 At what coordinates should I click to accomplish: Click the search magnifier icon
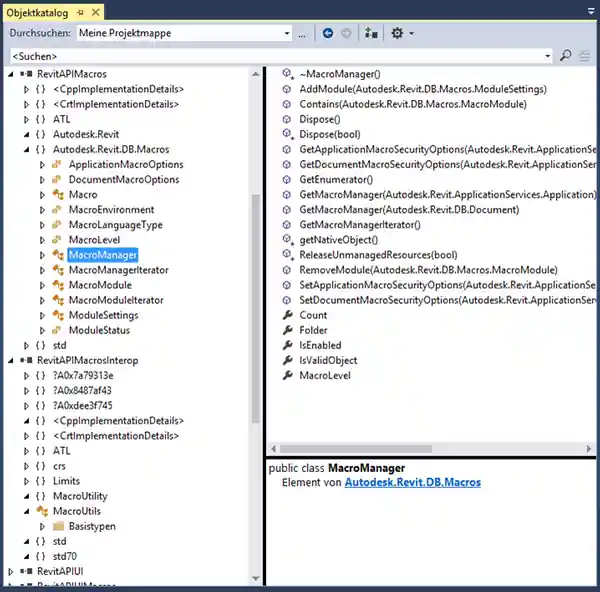566,56
